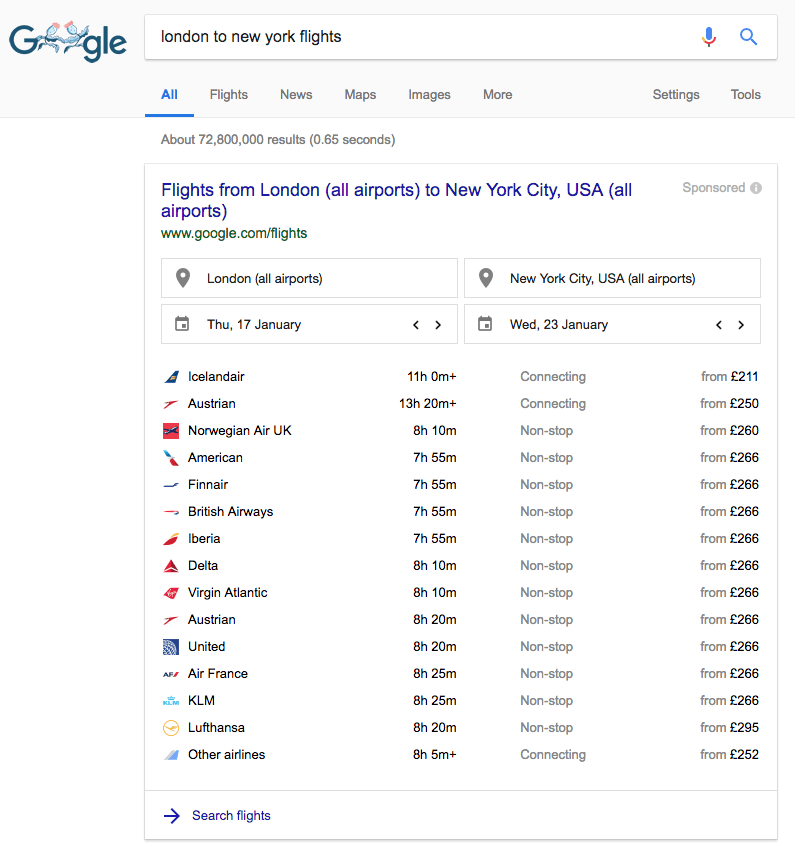Click the Sponsored info icon
The width and height of the screenshot is (795, 853).
pyautogui.click(x=756, y=188)
